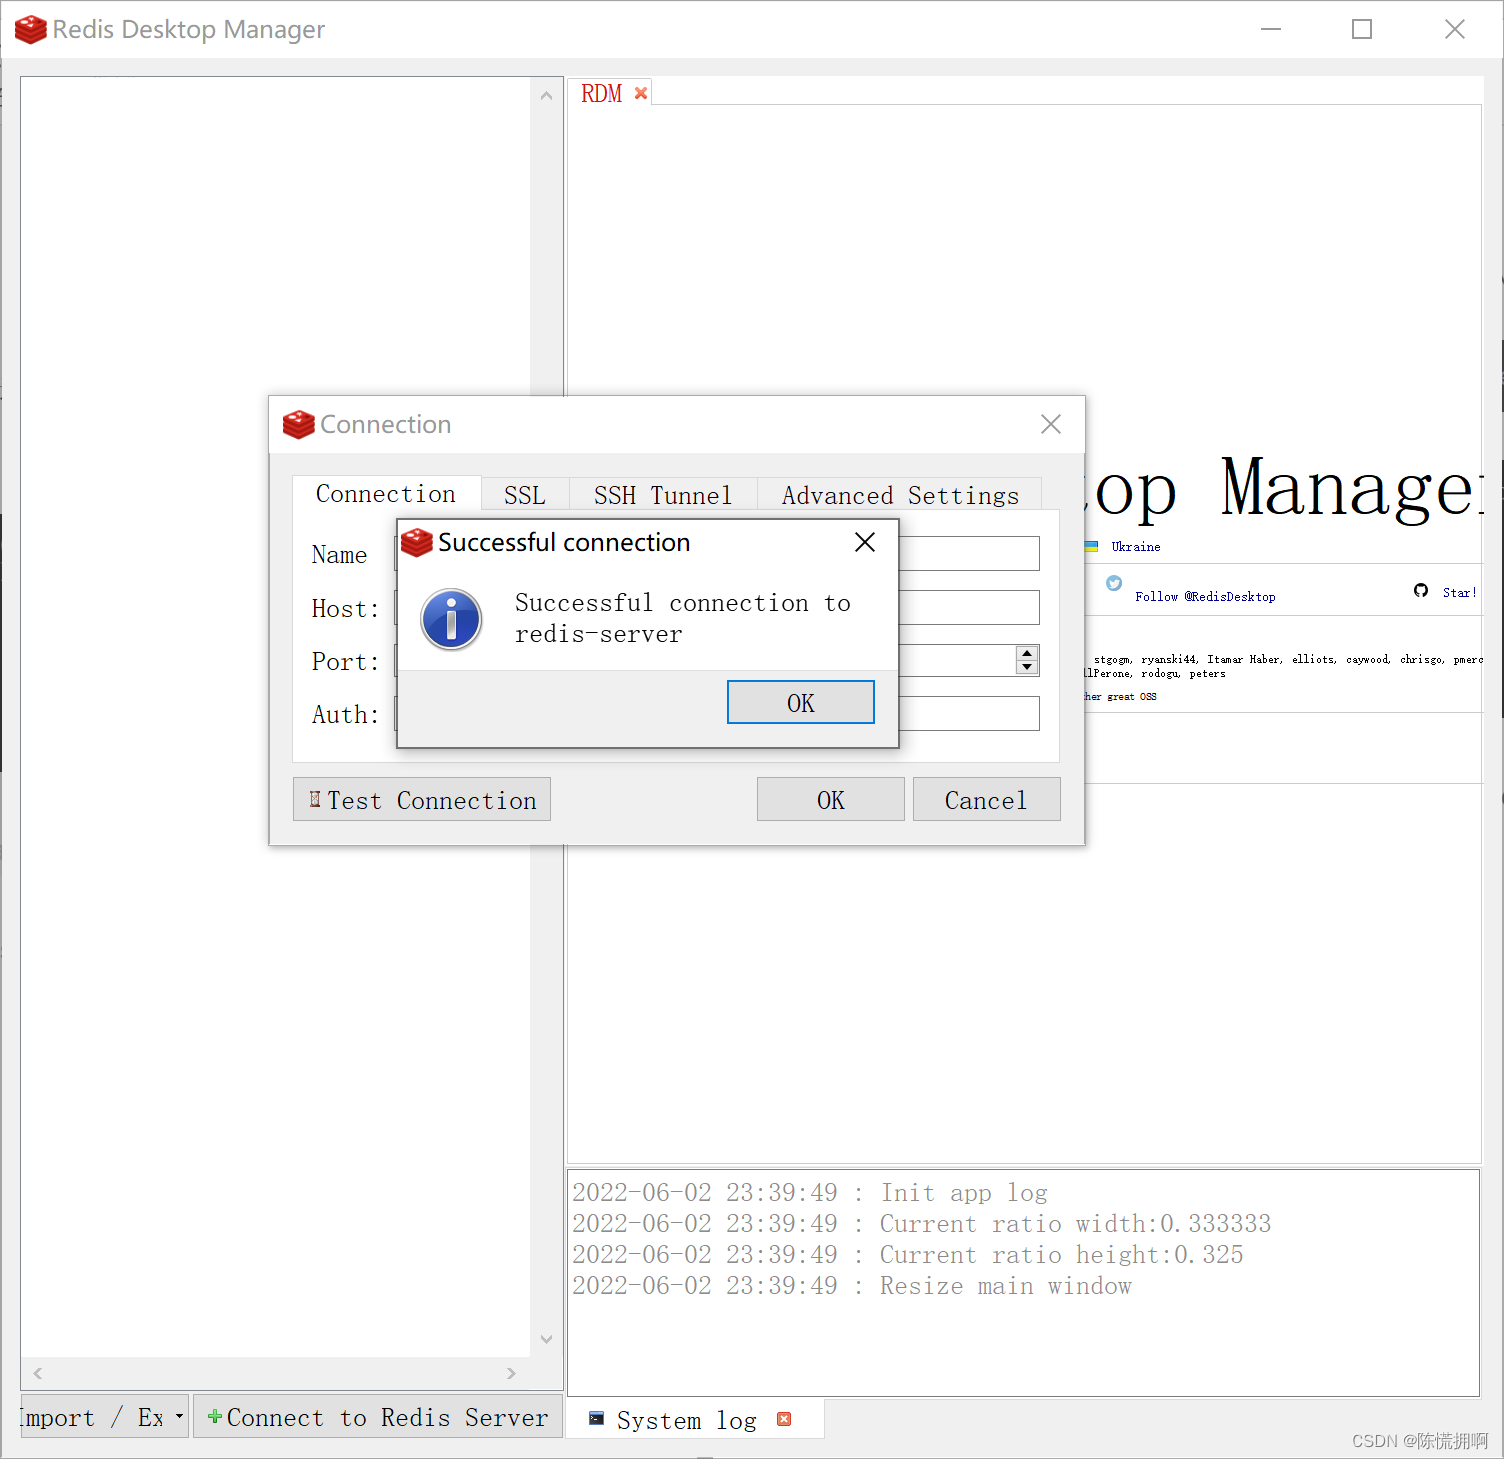Click OK in the Successful connection popup
The height and width of the screenshot is (1459, 1504).
tap(801, 702)
